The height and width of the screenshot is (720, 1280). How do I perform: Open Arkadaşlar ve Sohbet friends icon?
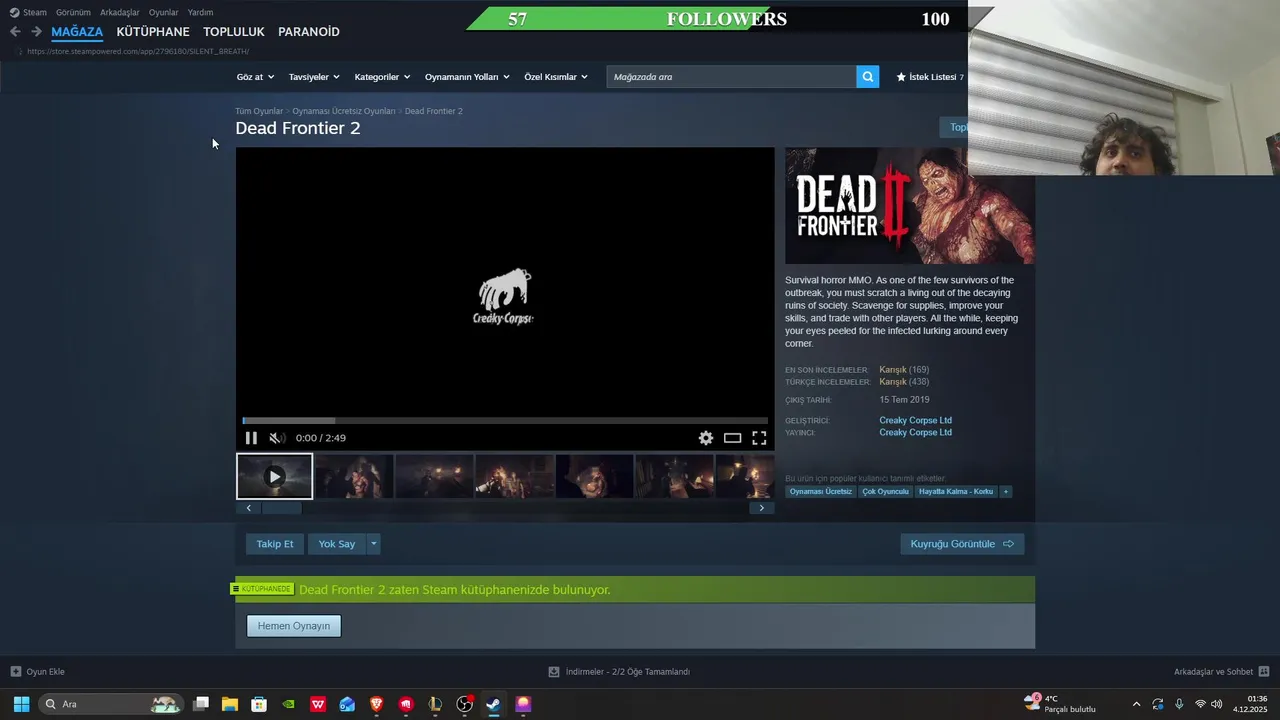1264,672
